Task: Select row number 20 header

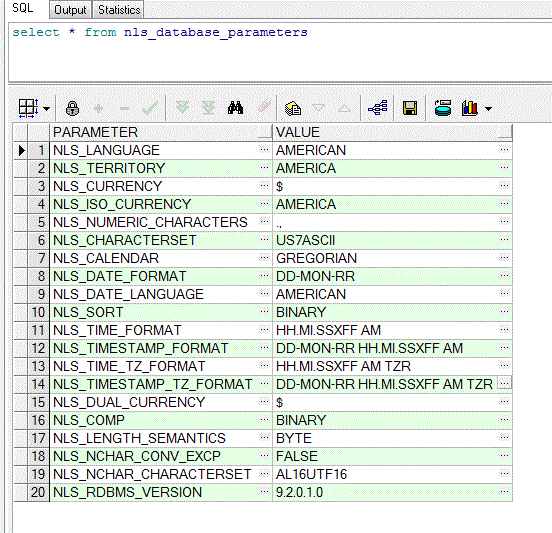Action: (38, 492)
